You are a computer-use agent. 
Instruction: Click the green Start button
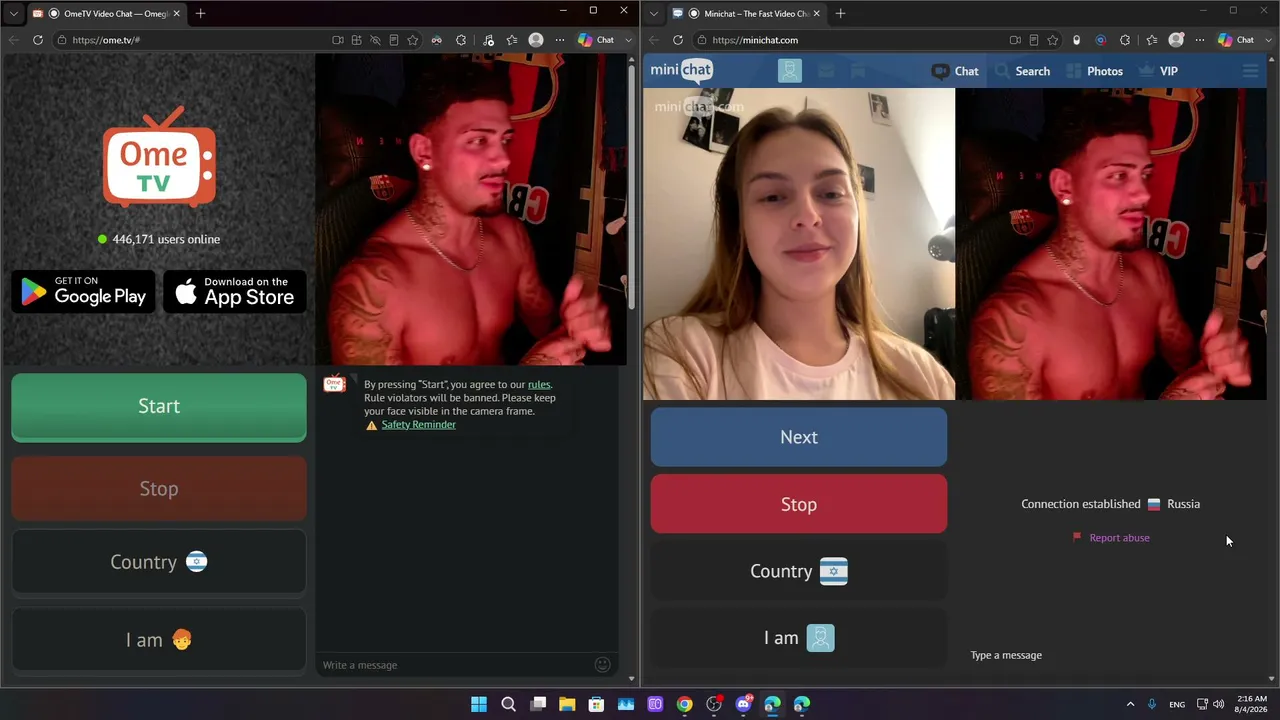click(x=159, y=406)
